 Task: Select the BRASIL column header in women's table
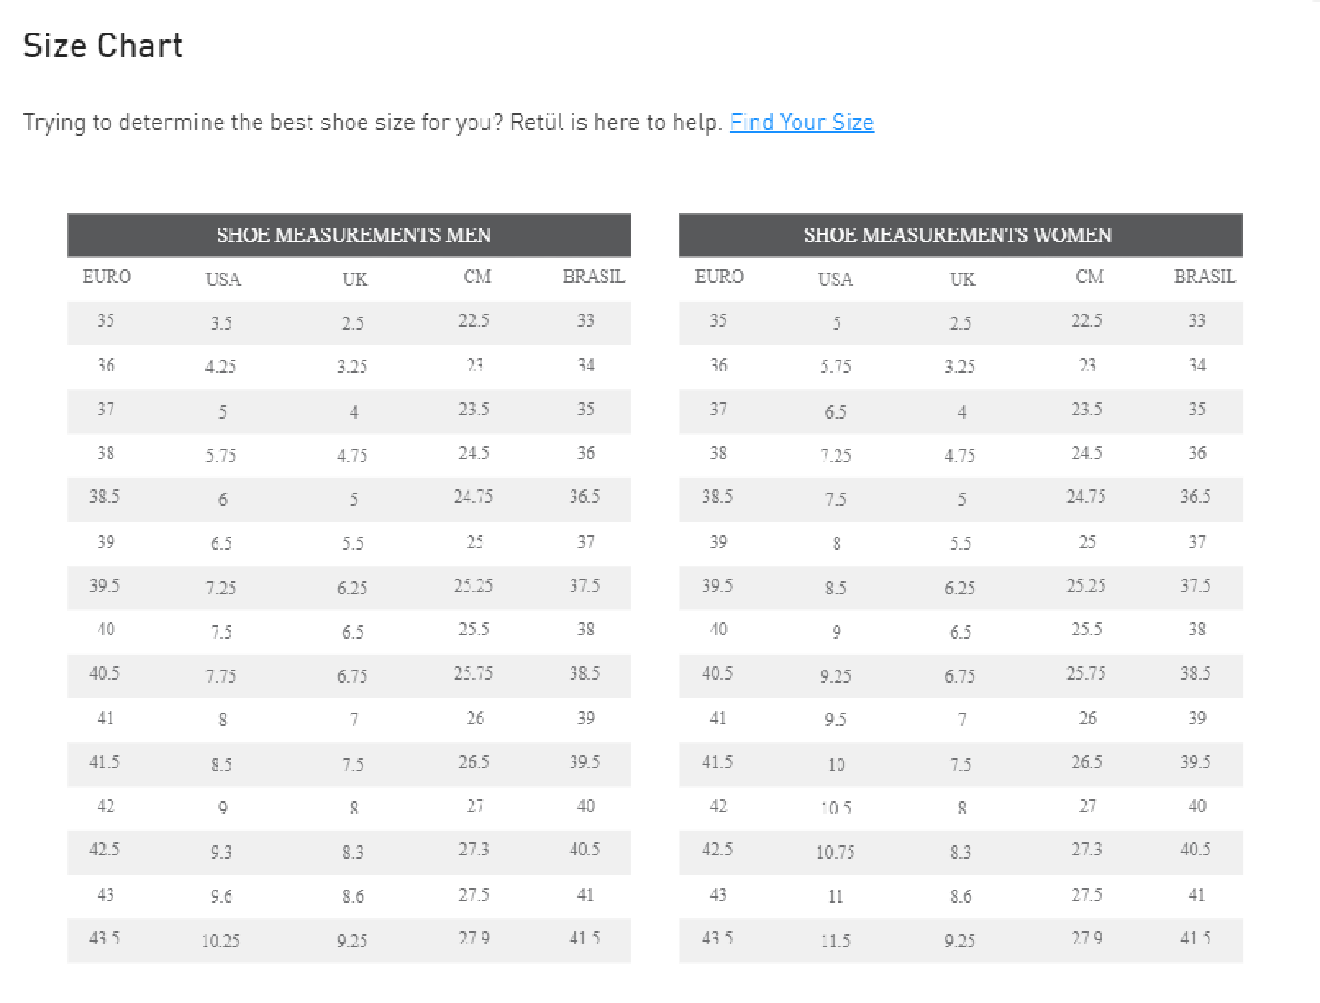[1204, 277]
